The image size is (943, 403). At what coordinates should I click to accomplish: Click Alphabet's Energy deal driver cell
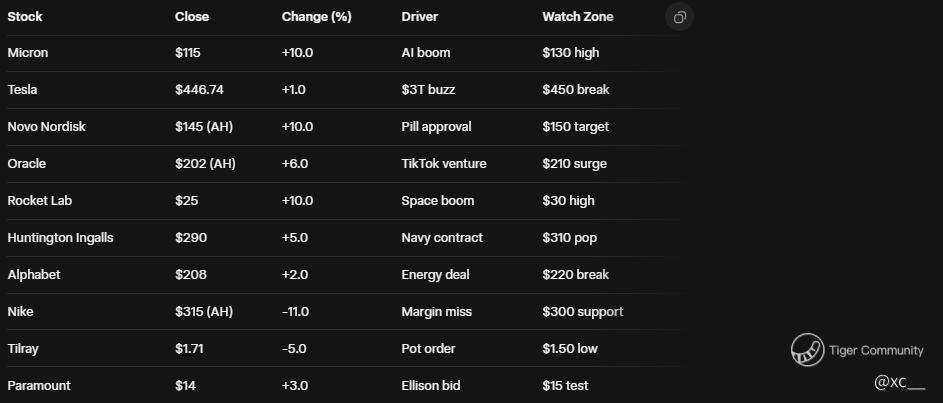point(435,275)
